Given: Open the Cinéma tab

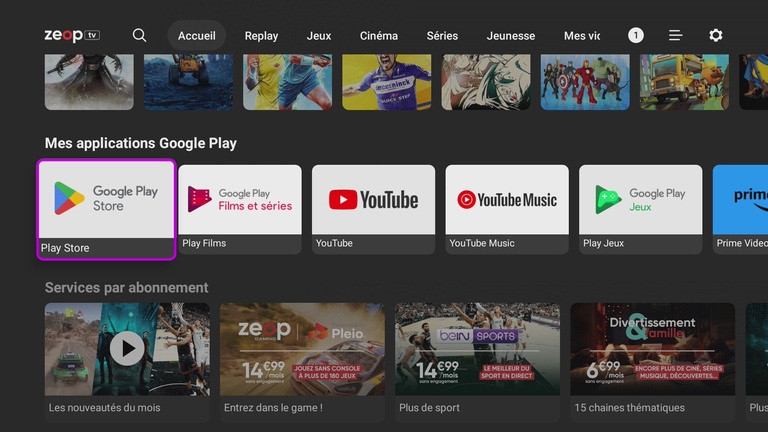Looking at the screenshot, I should tap(379, 36).
